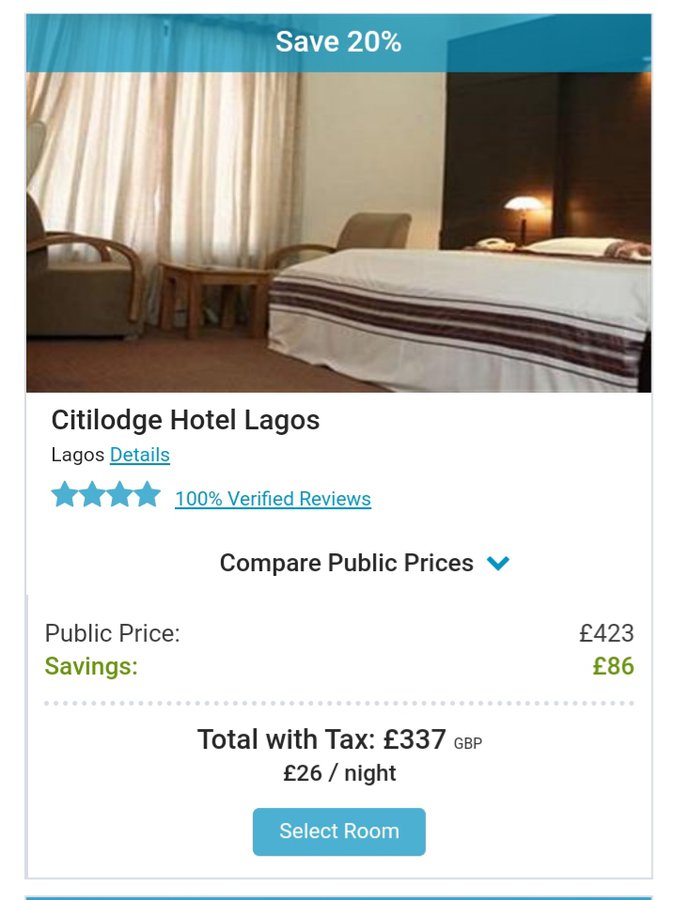This screenshot has height=900, width=675.
Task: Expand the Compare Public Prices section
Action: (347, 564)
